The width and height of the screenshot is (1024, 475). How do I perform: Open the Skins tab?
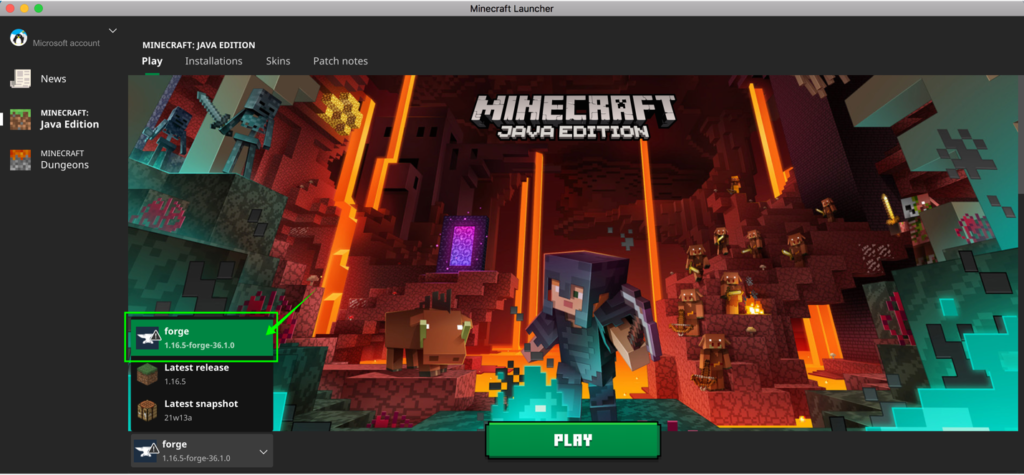(x=278, y=61)
